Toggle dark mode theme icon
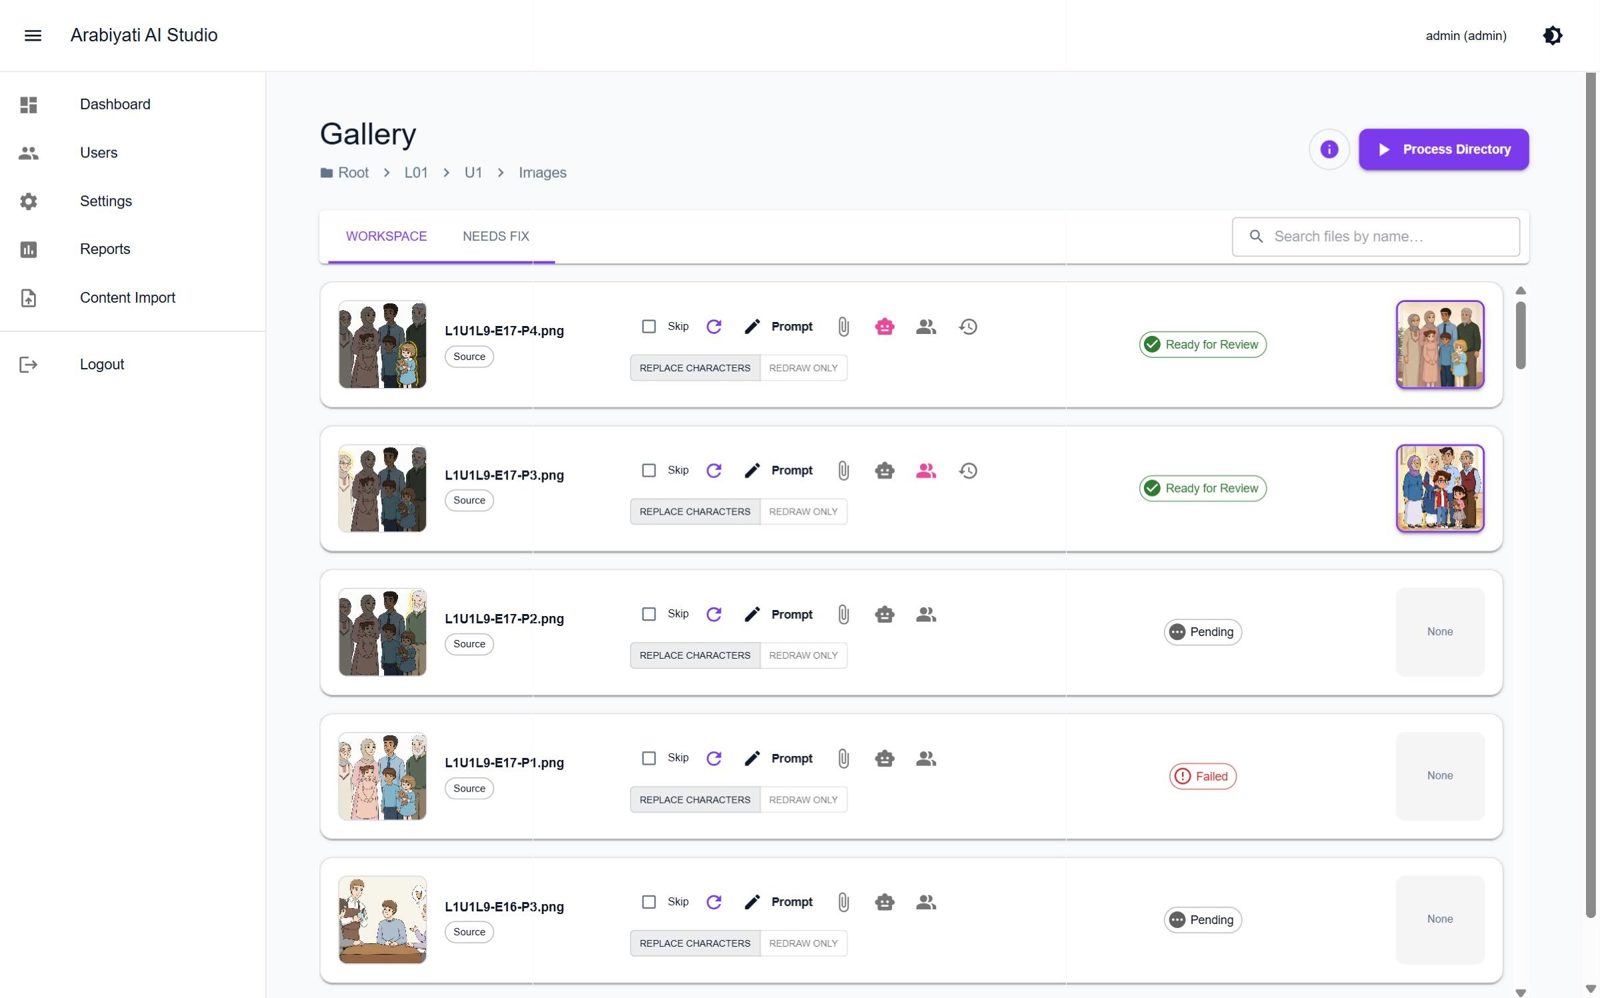 coord(1552,35)
